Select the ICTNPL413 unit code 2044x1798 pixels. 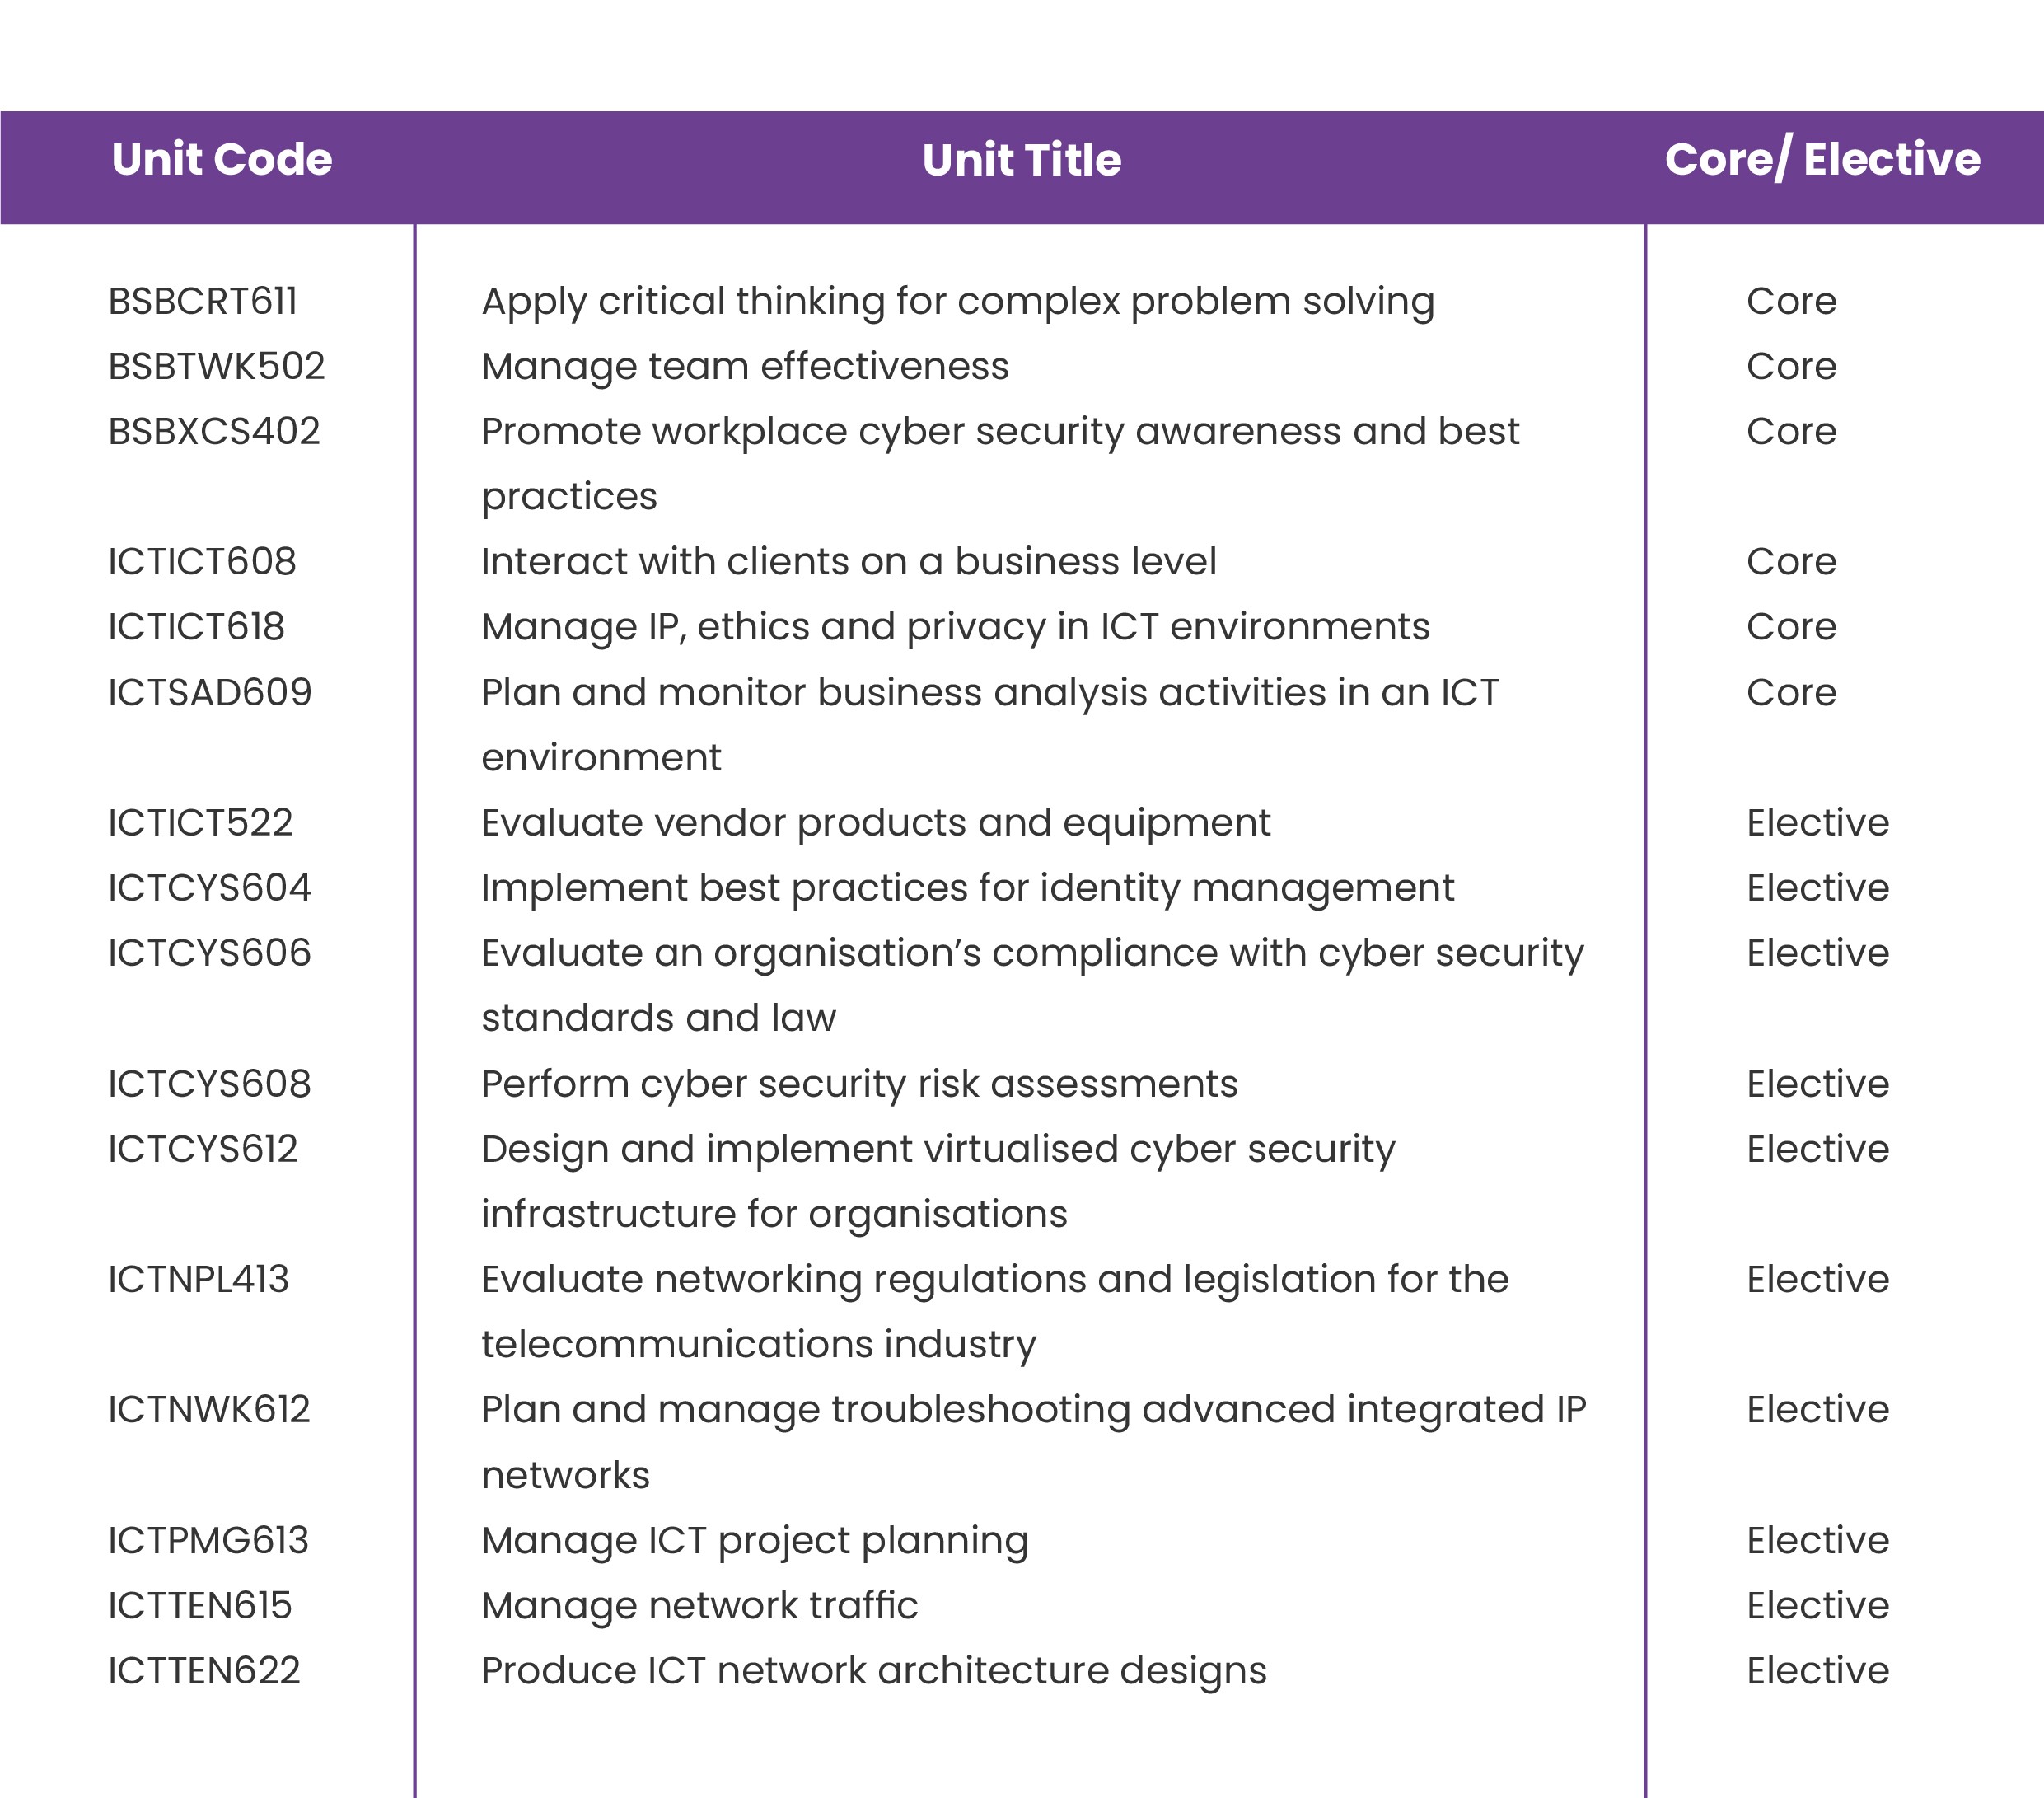(x=199, y=1280)
